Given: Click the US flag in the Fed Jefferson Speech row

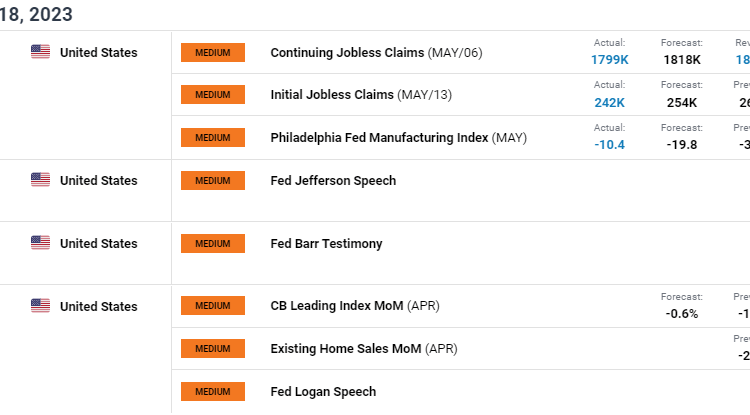Looking at the screenshot, I should [40, 180].
